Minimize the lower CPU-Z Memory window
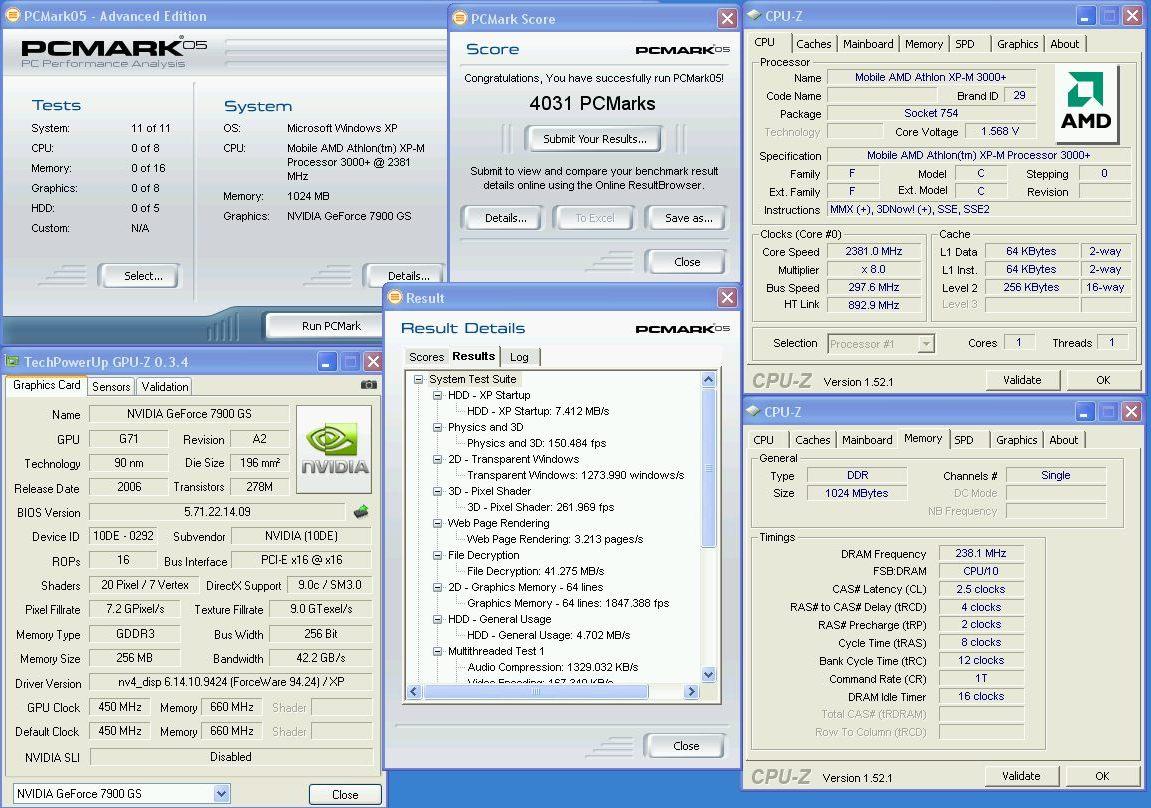This screenshot has width=1151, height=808. pyautogui.click(x=1086, y=412)
